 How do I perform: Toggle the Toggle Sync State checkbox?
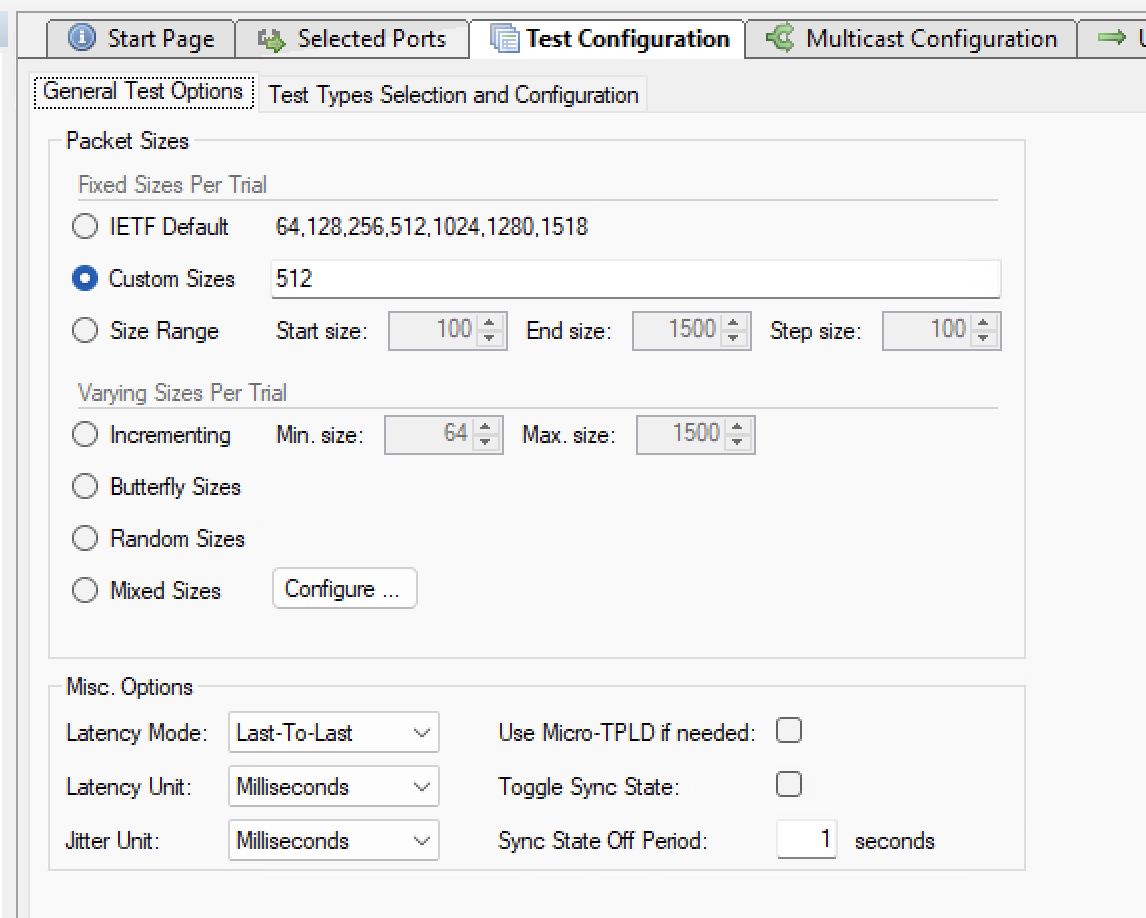pyautogui.click(x=789, y=785)
